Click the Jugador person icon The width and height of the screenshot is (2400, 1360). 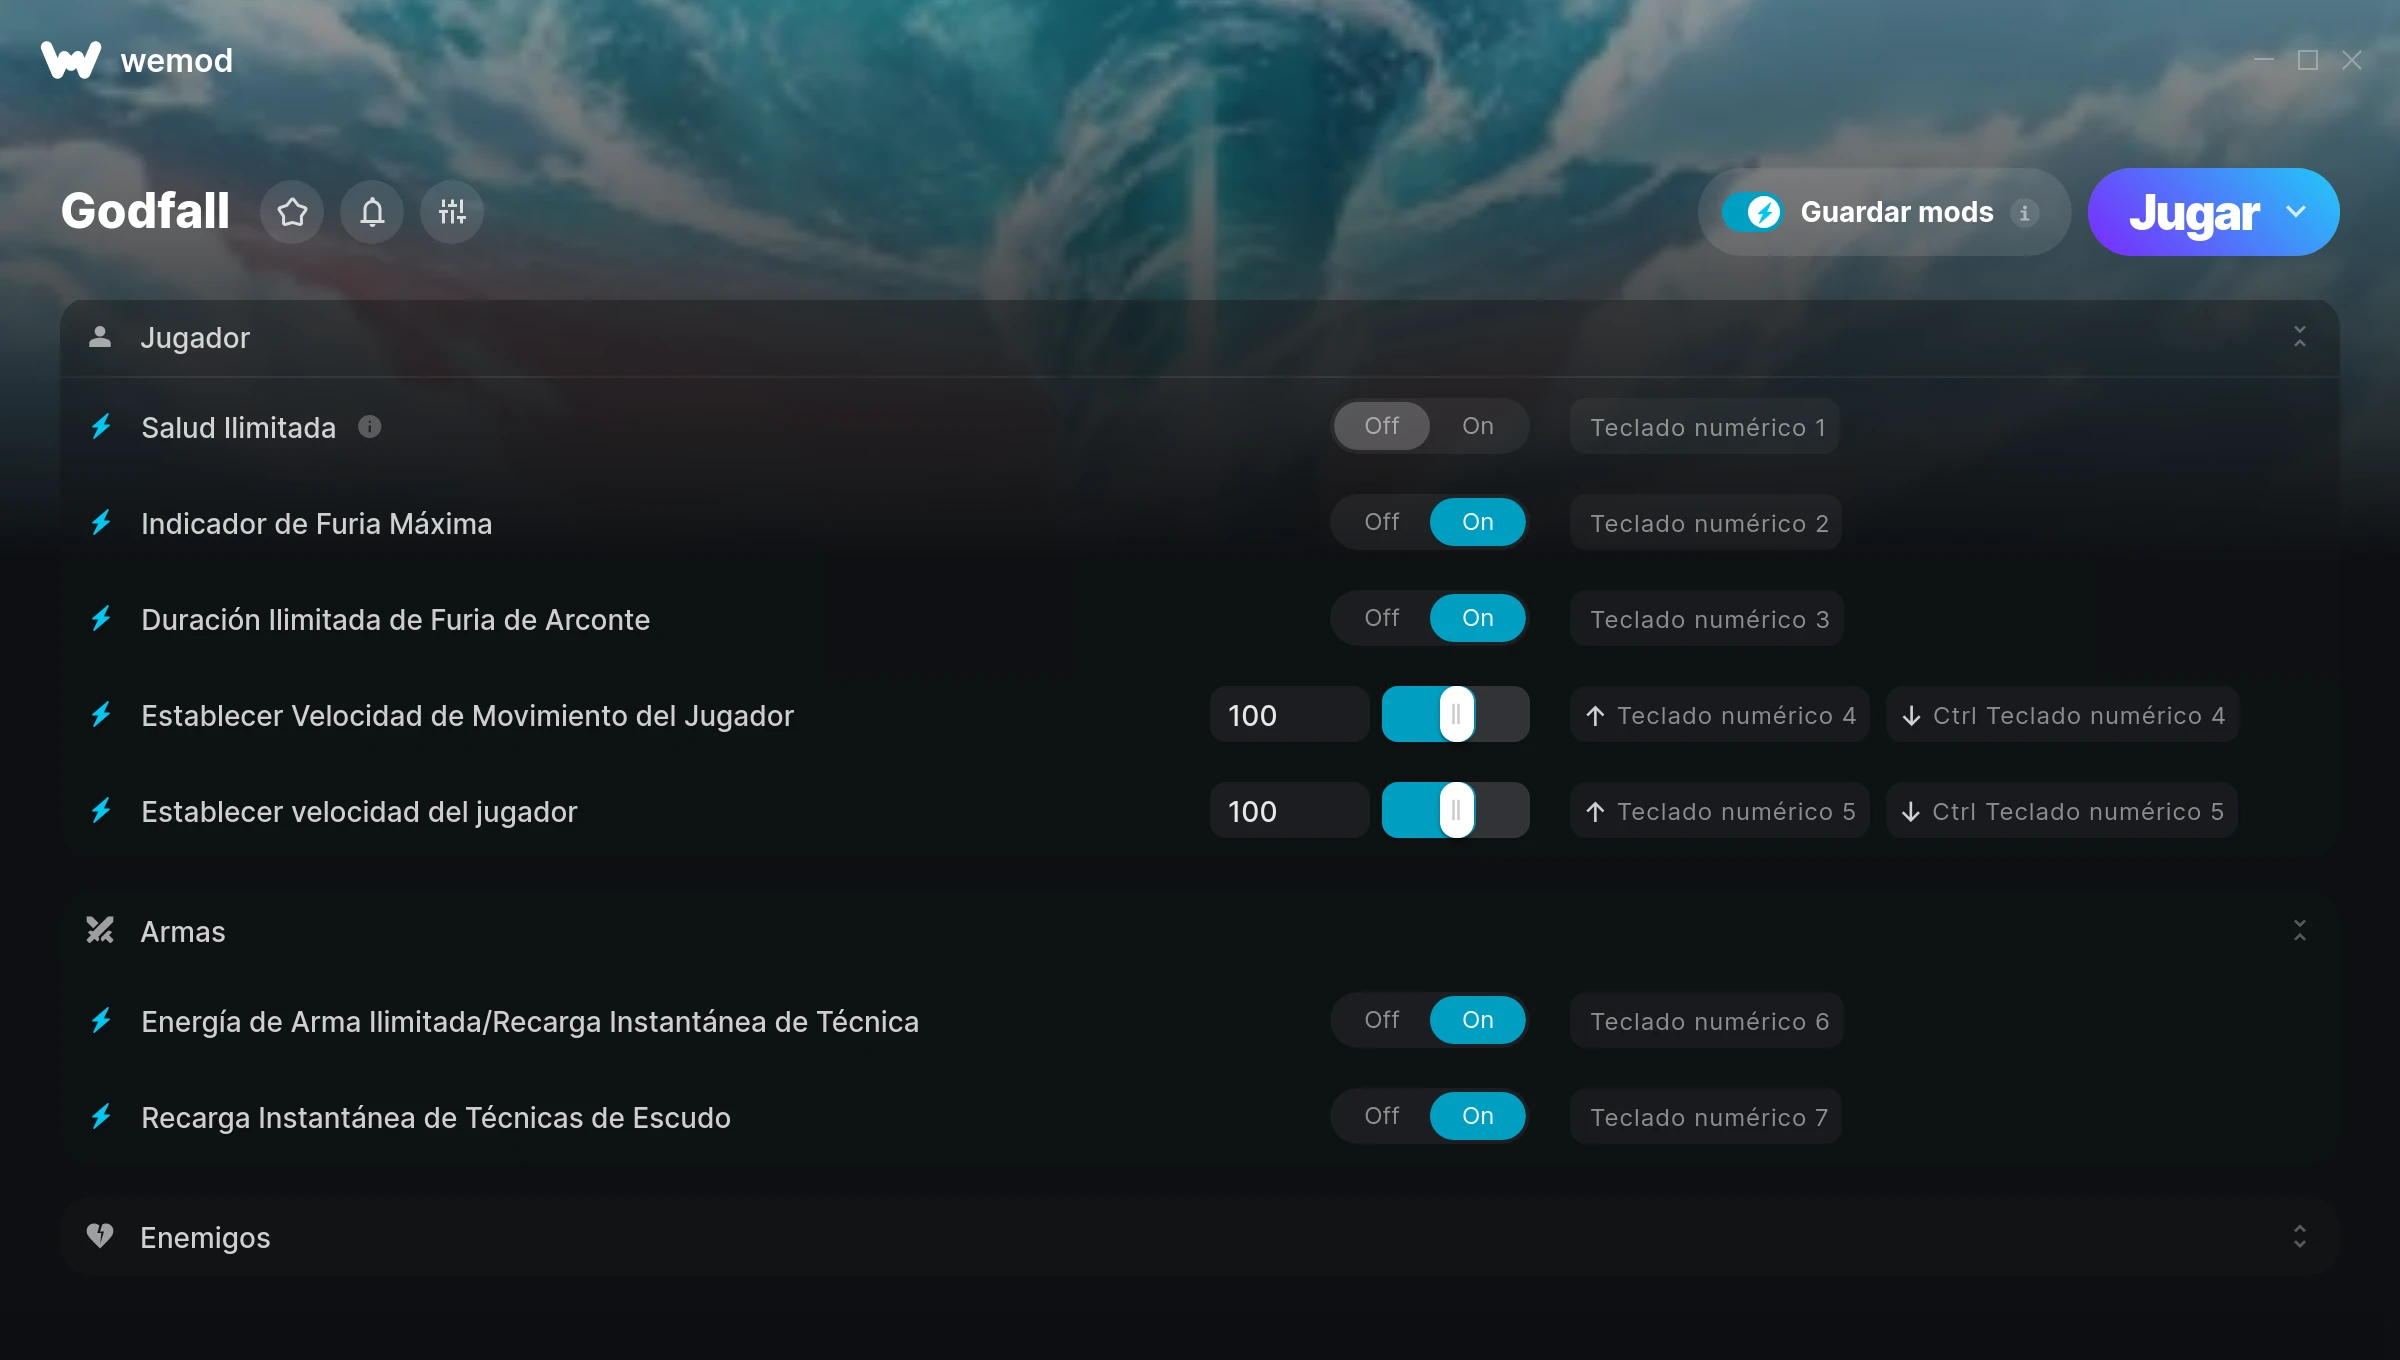[x=100, y=337]
